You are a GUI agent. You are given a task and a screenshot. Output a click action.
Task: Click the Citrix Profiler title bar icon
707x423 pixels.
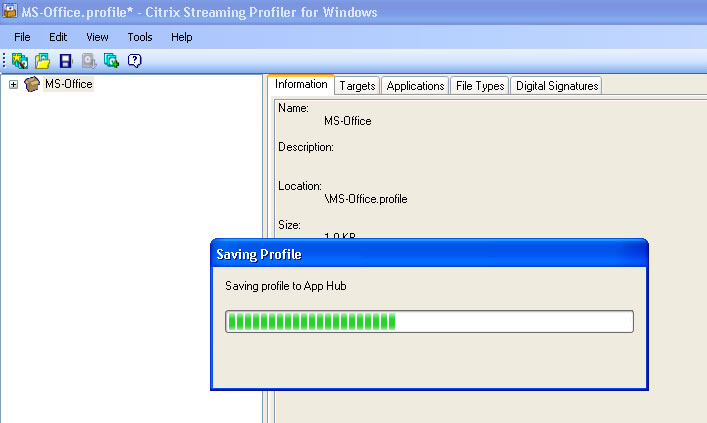[9, 11]
